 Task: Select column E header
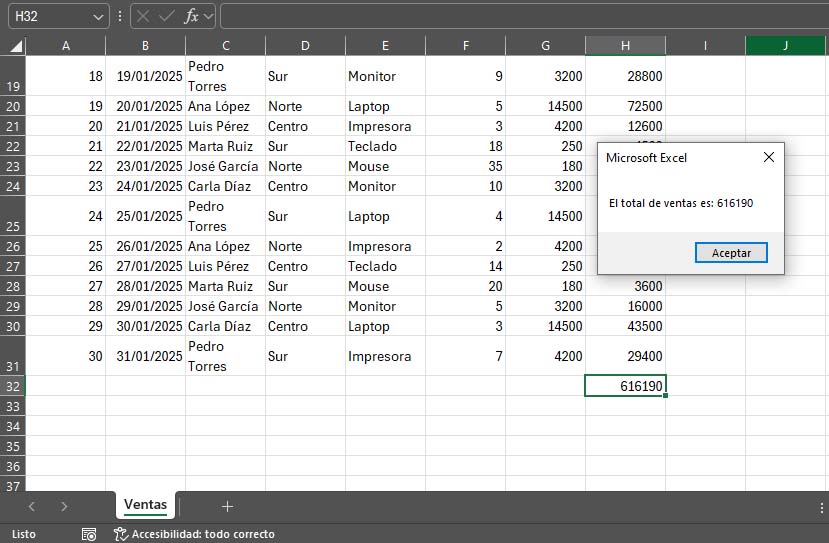point(385,46)
